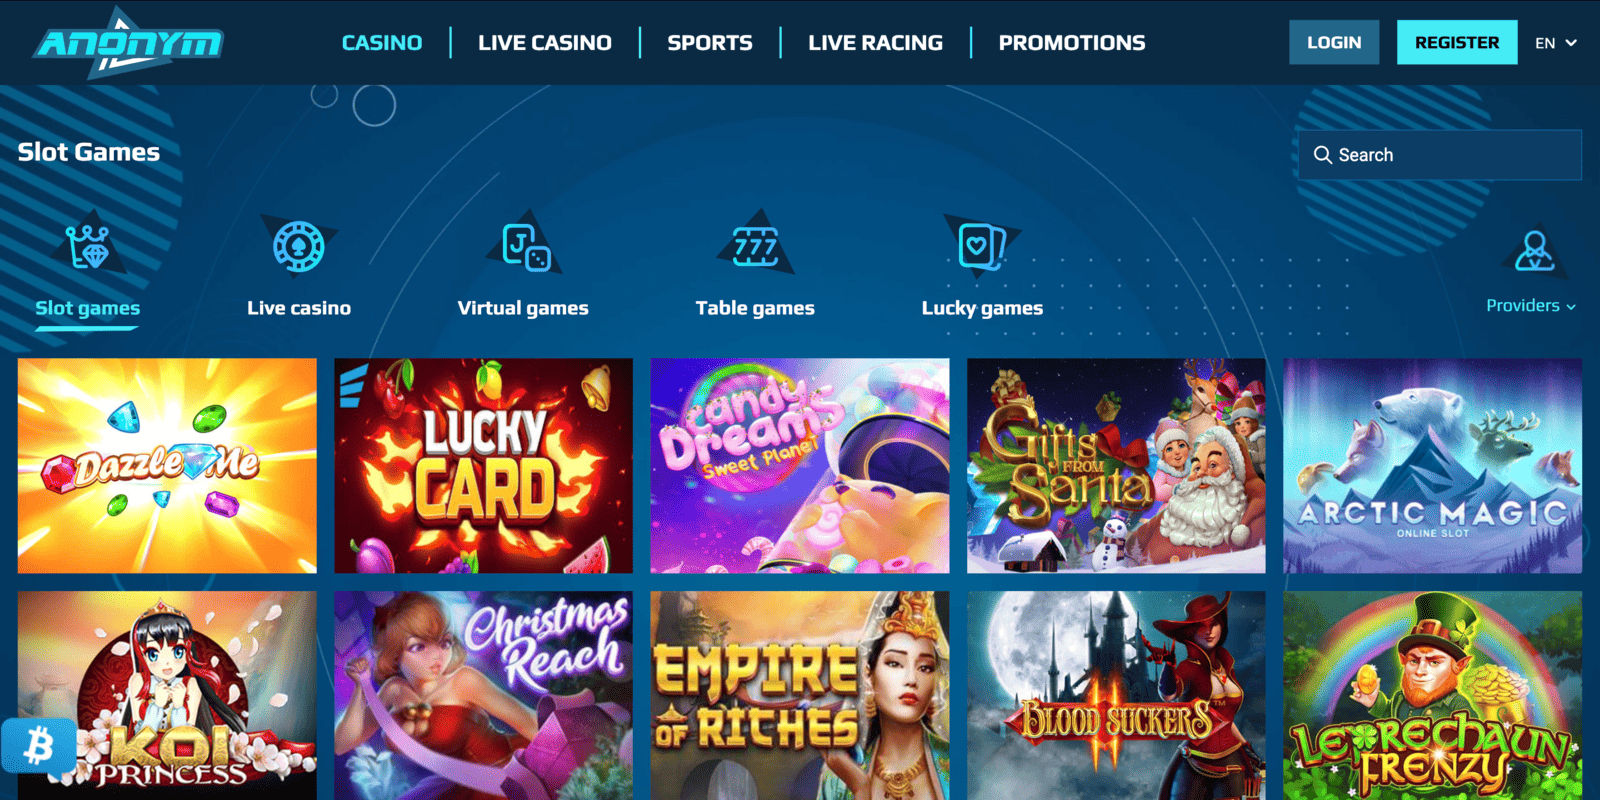Viewport: 1600px width, 800px height.
Task: Click the Register button
Action: 1457,42
